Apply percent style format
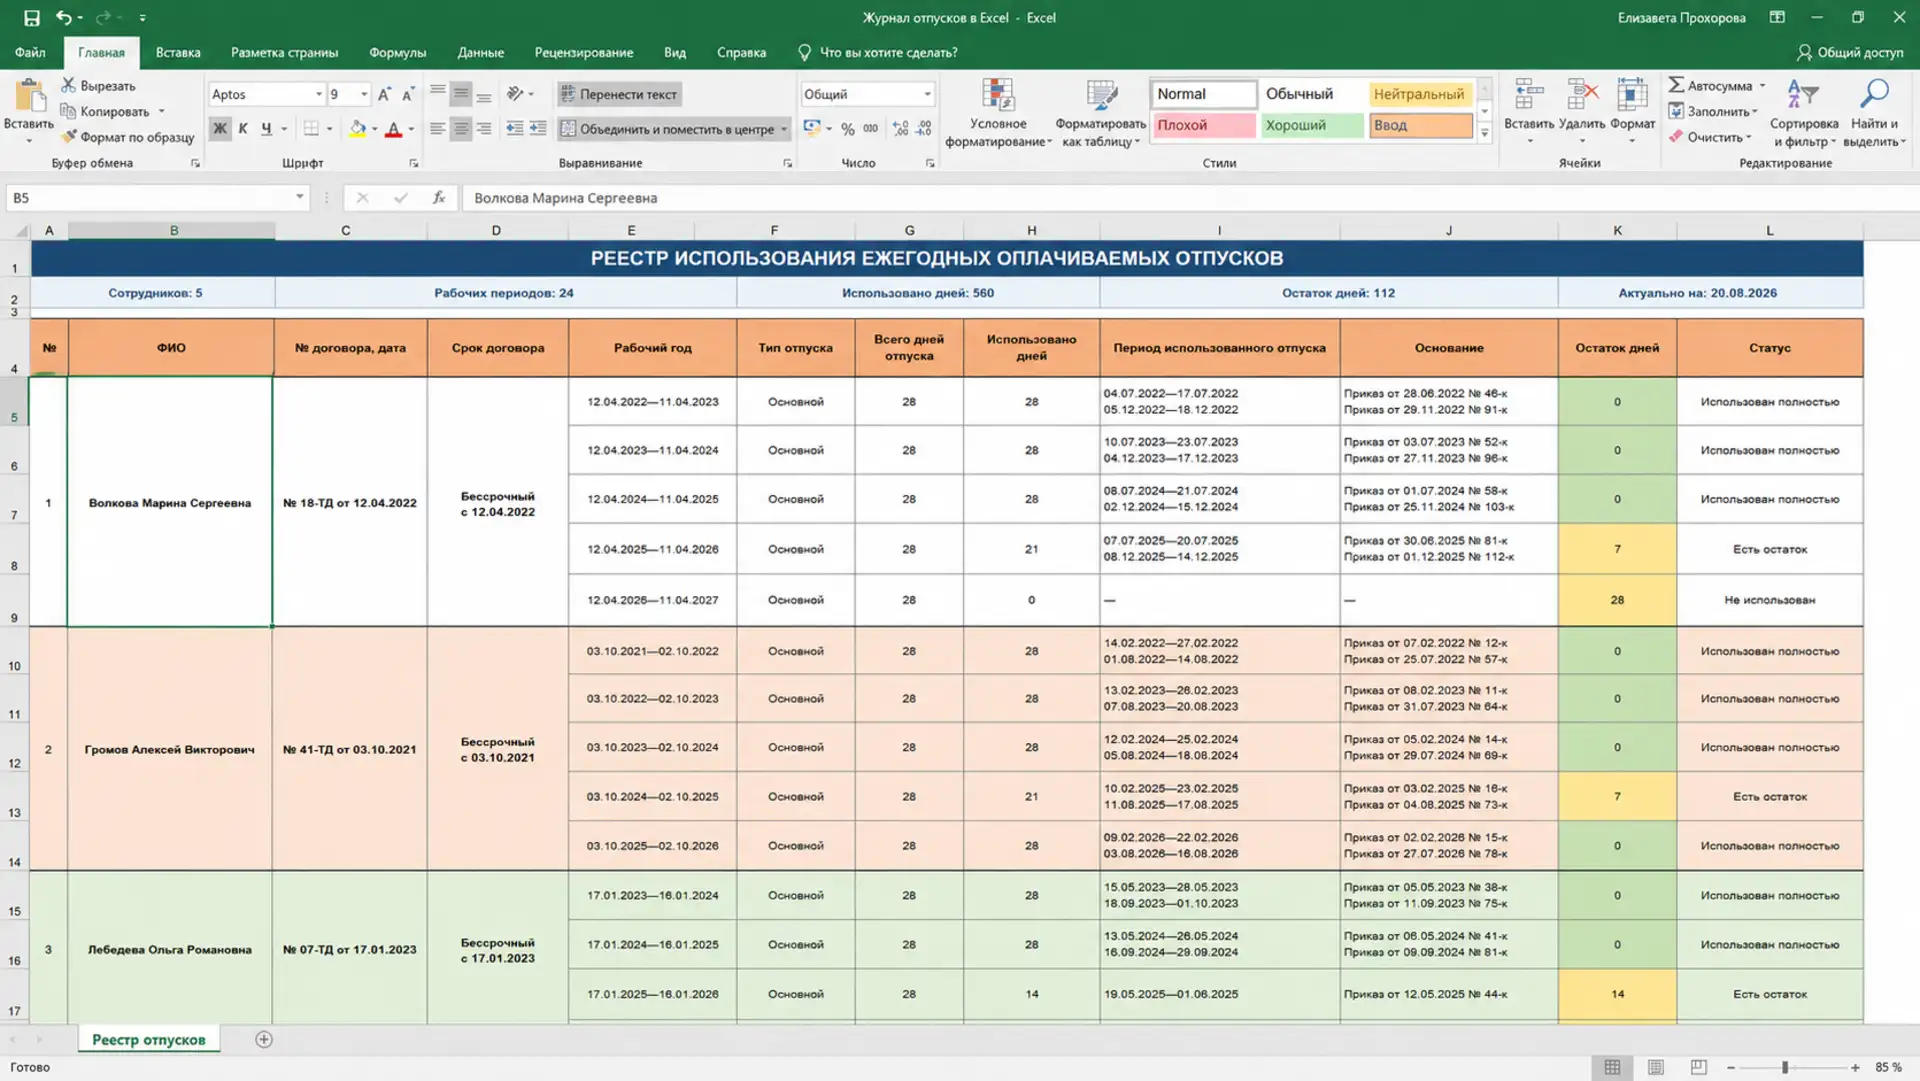This screenshot has height=1081, width=1920. [848, 128]
